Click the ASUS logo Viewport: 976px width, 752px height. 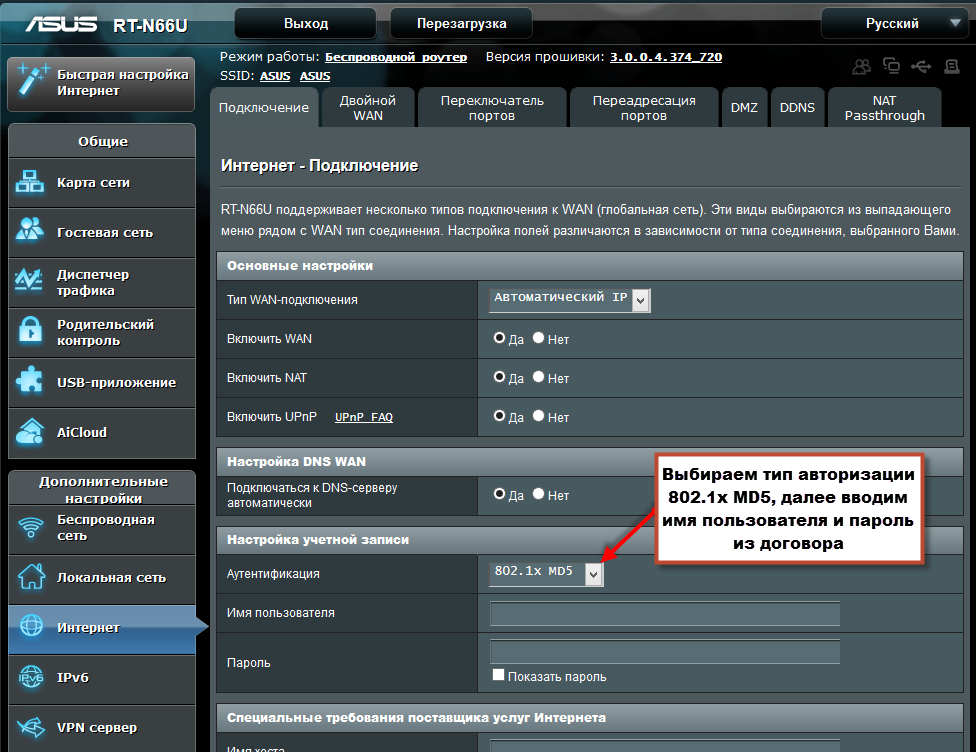[x=61, y=24]
